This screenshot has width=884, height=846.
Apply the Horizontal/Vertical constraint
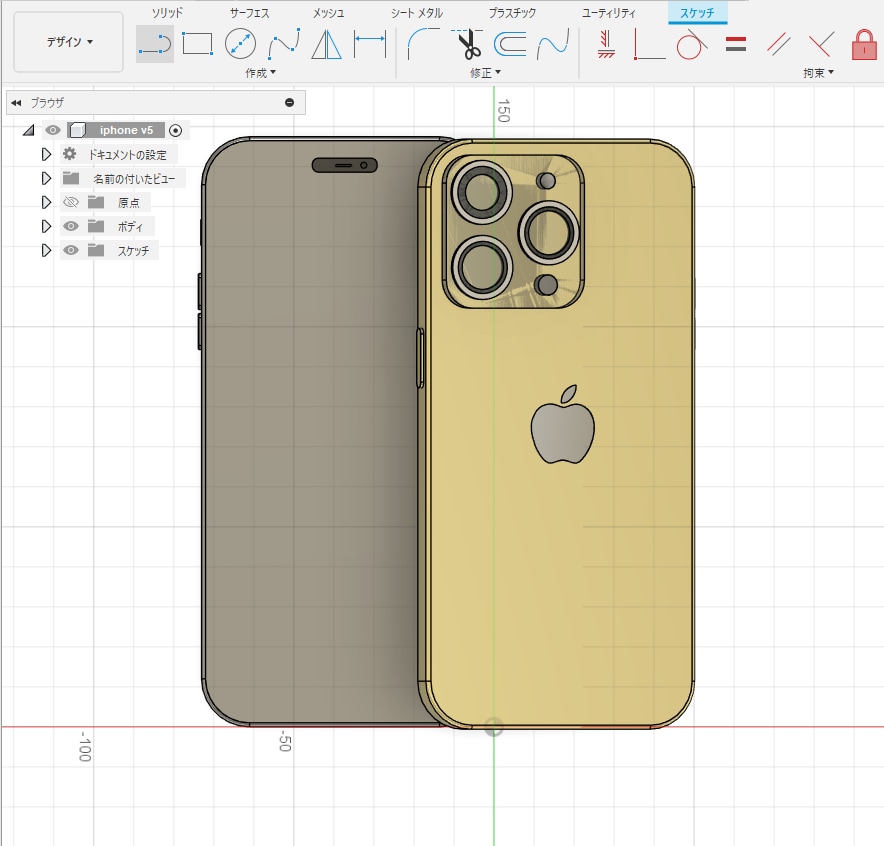[x=607, y=44]
